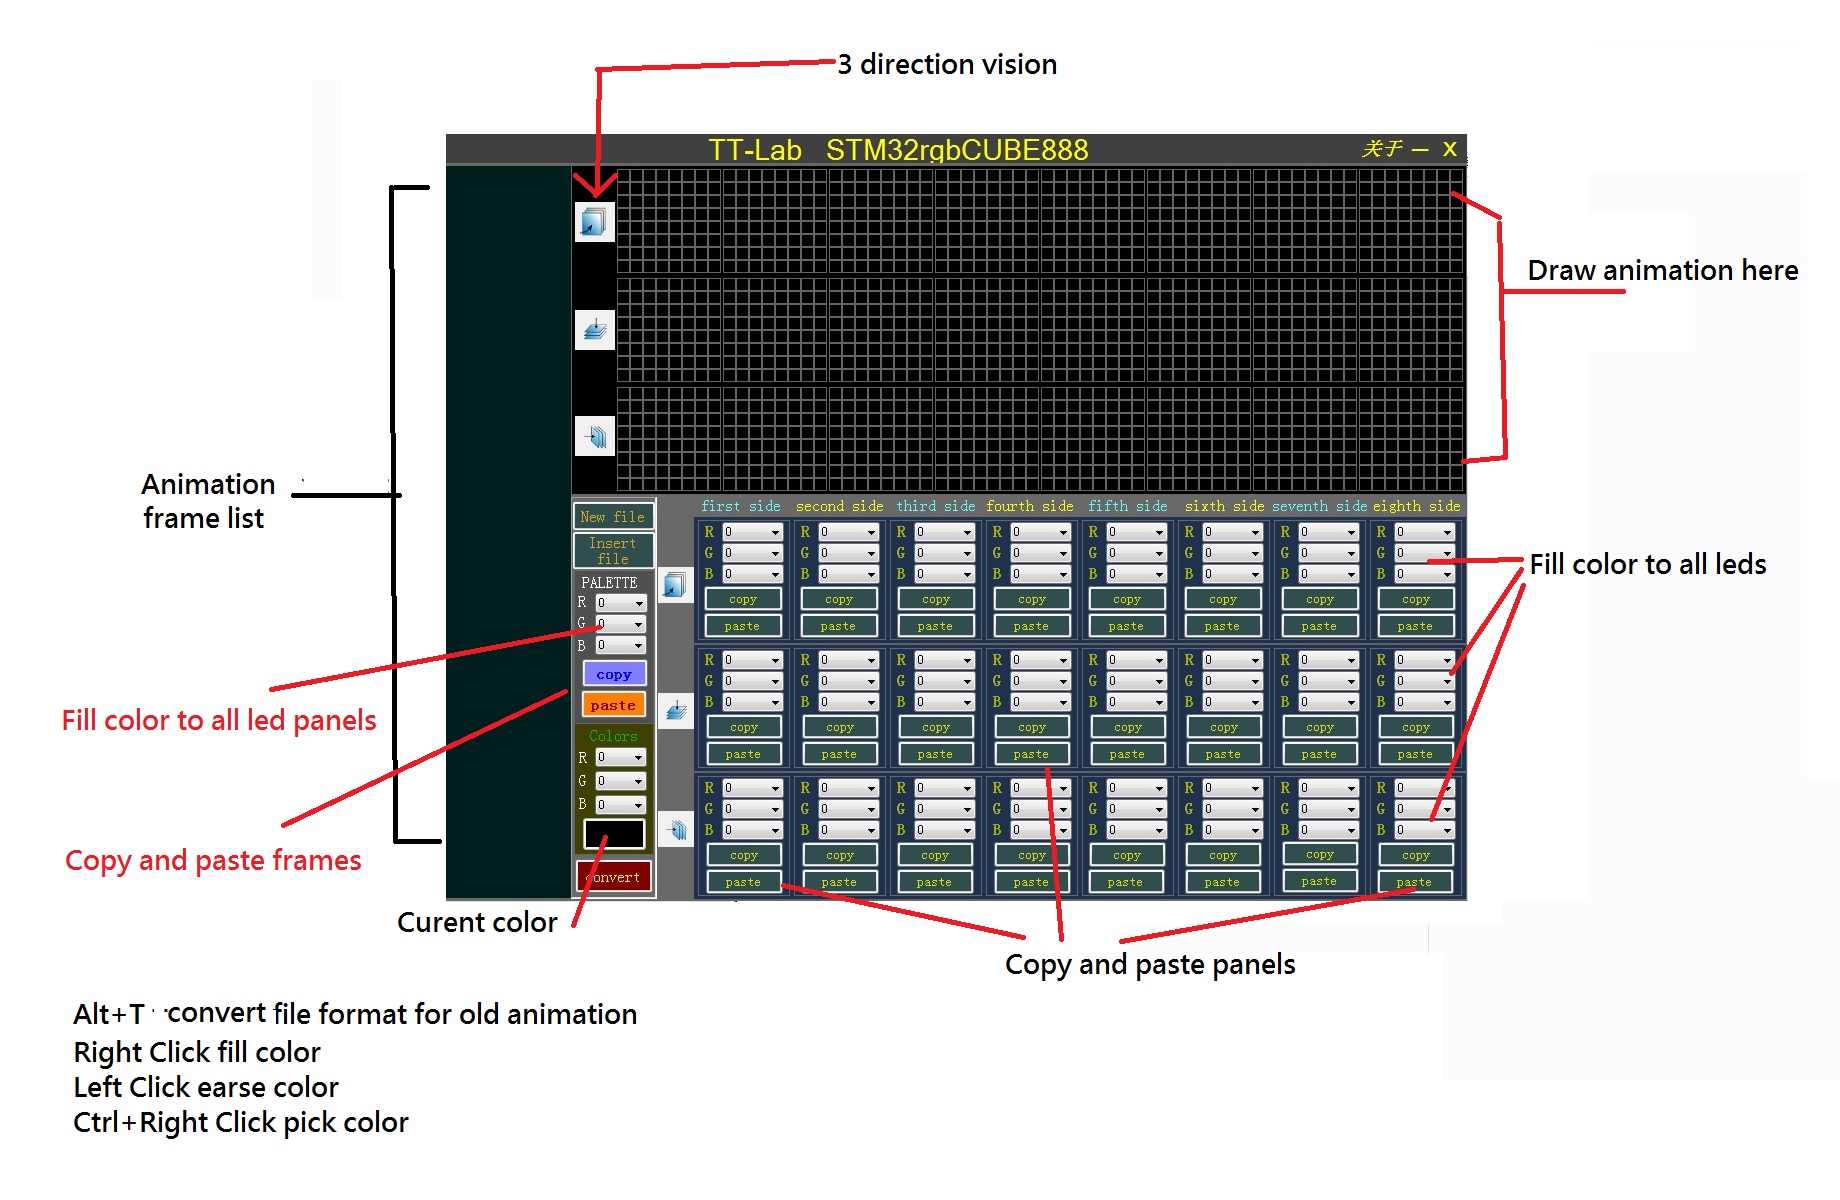
Task: Click the black current color swatch
Action: [x=614, y=833]
